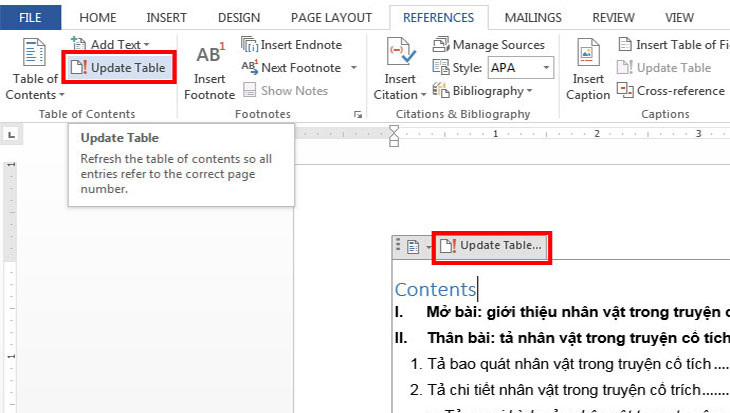
Task: Click the tab selector at ruler corner
Action: click(x=11, y=133)
